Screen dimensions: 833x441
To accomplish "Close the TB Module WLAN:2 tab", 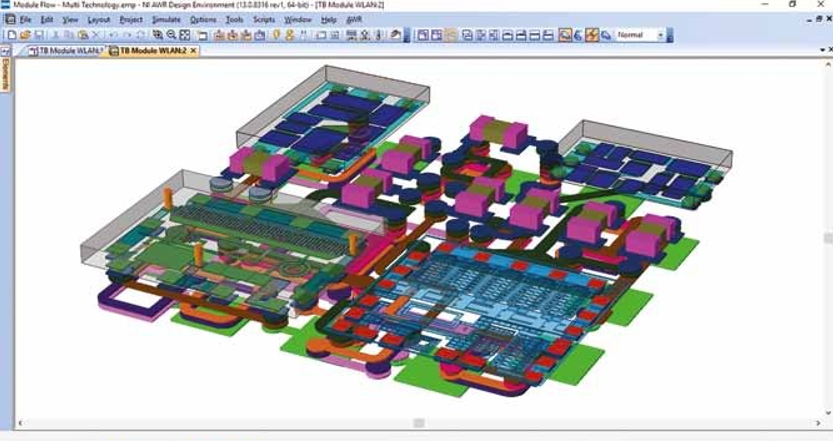I will tap(194, 50).
